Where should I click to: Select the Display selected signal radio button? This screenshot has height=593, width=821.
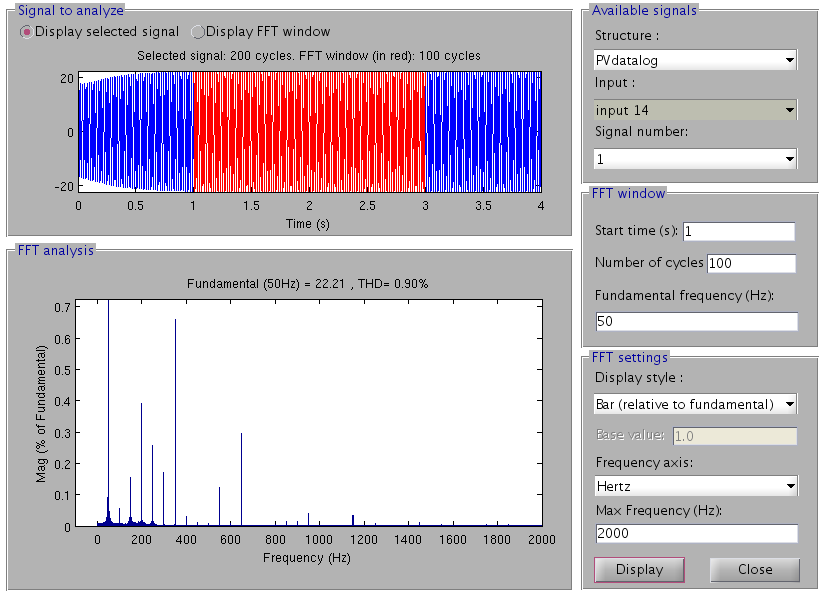pos(26,32)
